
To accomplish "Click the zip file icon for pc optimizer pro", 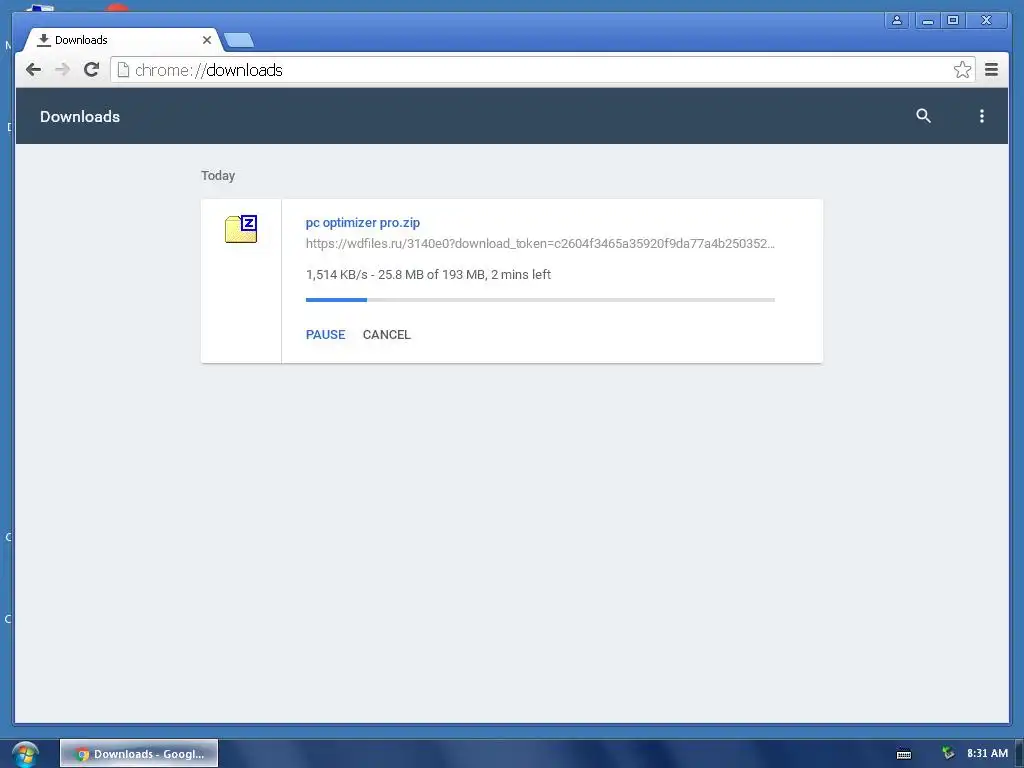I will 241,229.
